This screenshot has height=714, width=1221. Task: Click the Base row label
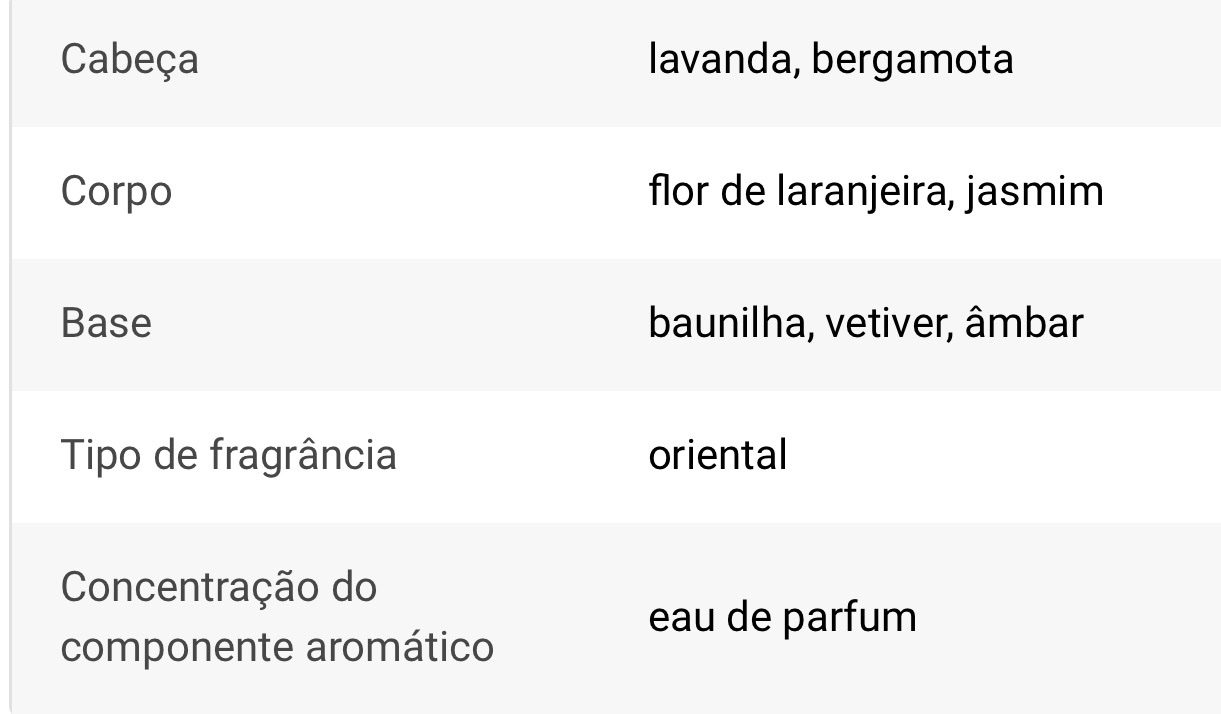pos(106,323)
